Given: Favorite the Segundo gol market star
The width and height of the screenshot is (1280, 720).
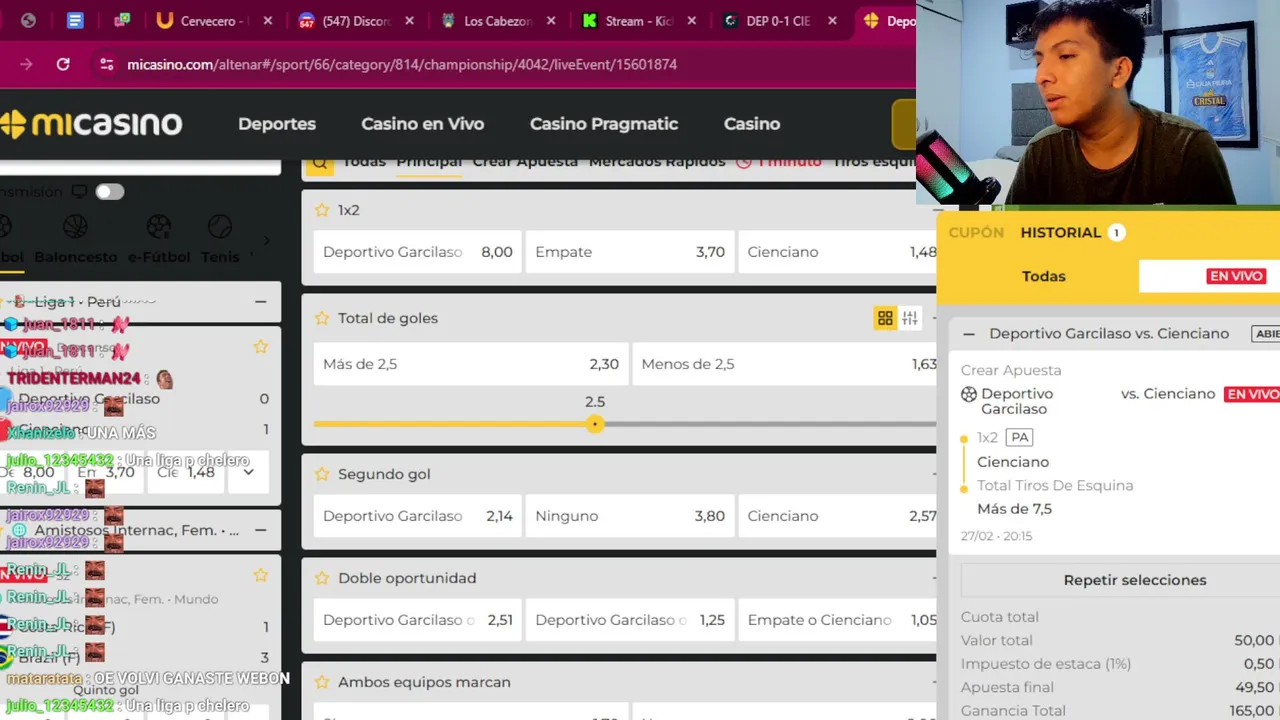Looking at the screenshot, I should pos(322,474).
